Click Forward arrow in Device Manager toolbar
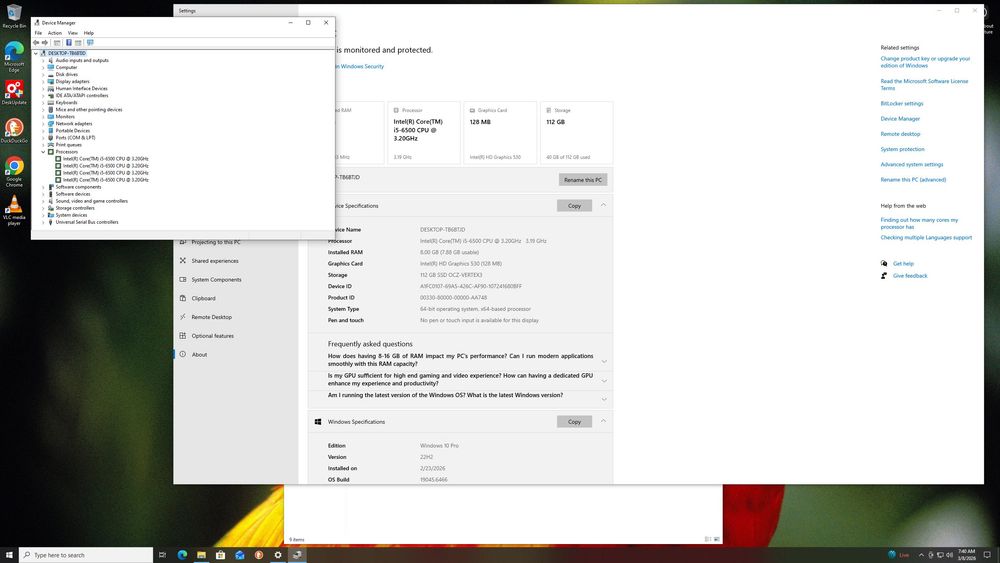The height and width of the screenshot is (563, 1000). (45, 43)
